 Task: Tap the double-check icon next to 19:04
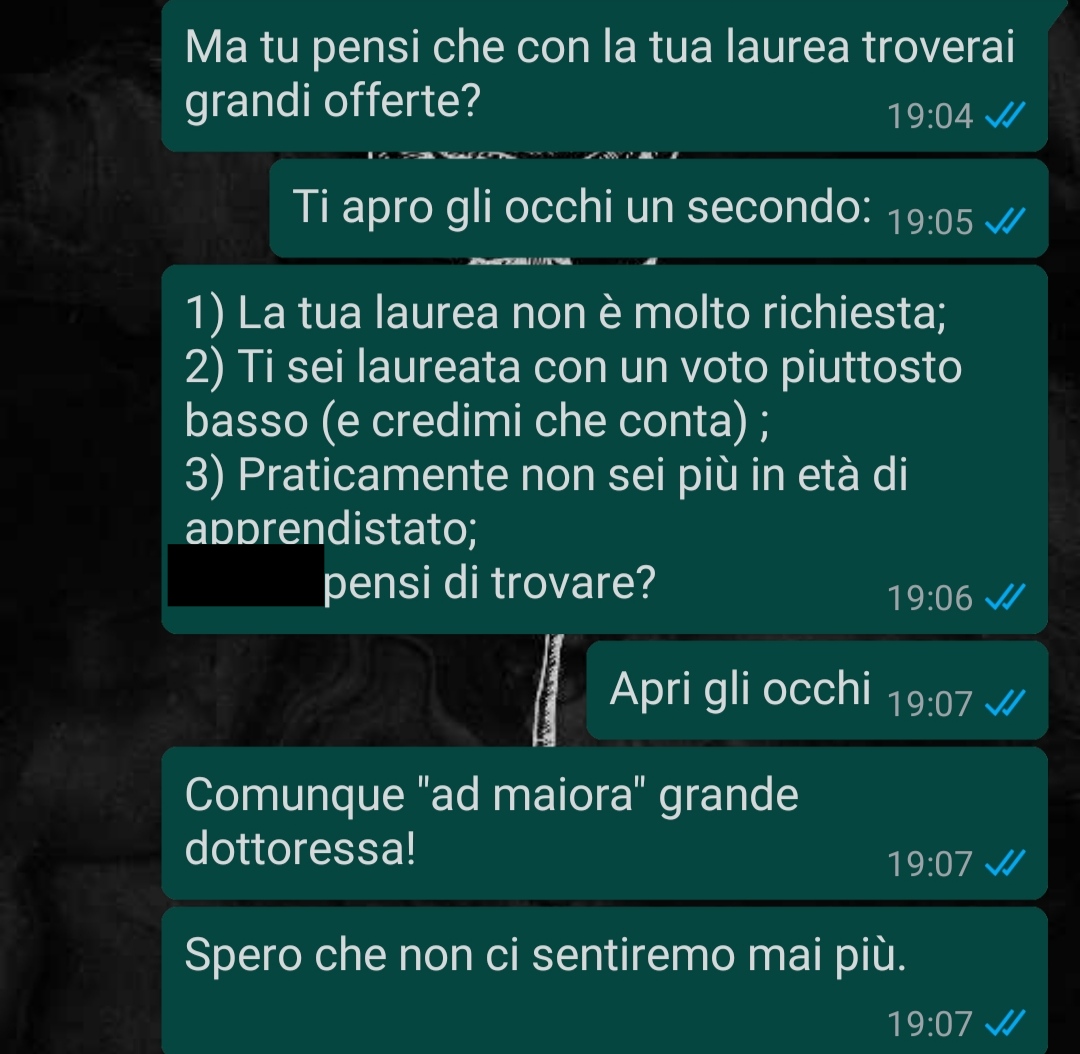[1005, 115]
